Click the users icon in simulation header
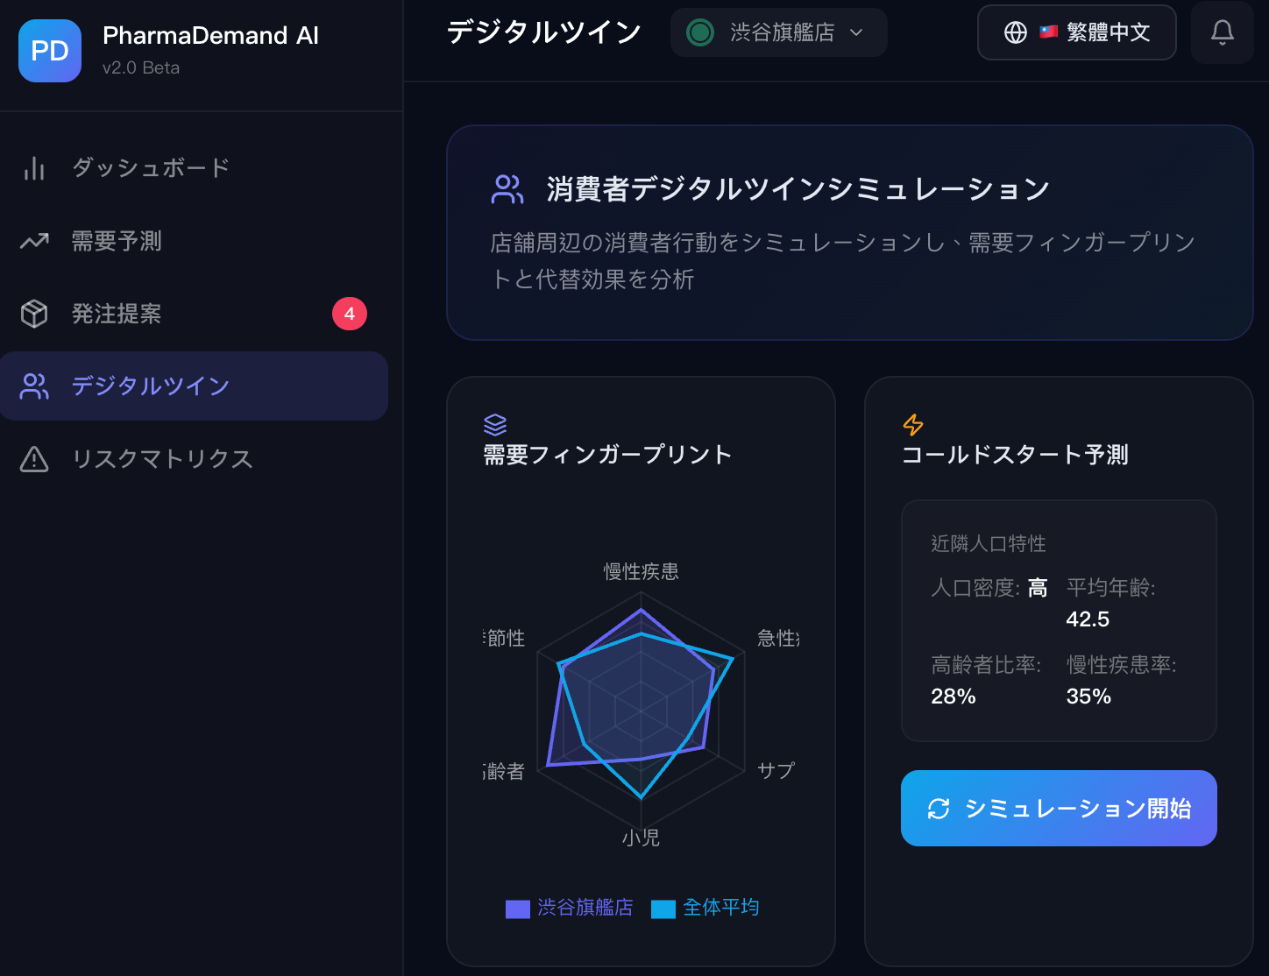Screen dimensions: 1269x976 507,189
